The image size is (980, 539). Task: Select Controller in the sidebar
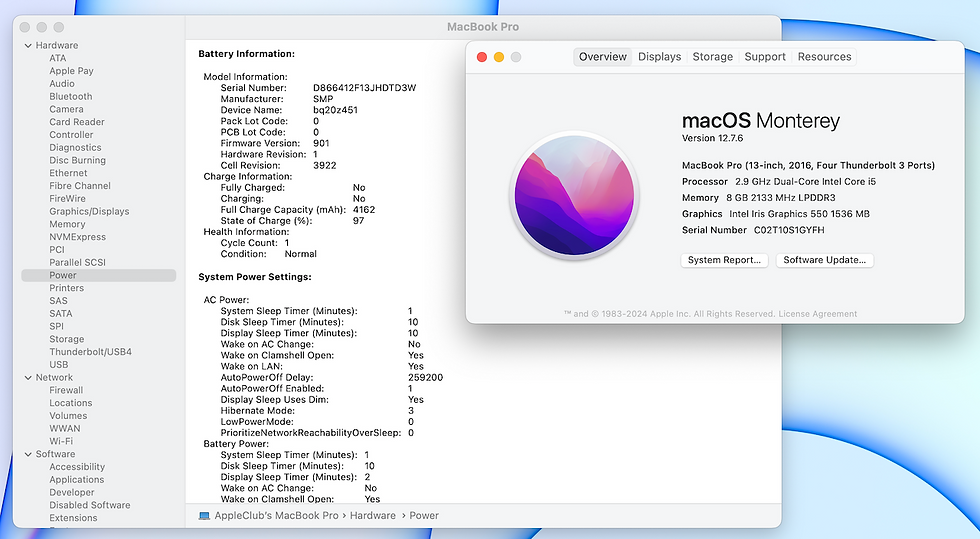(x=71, y=135)
